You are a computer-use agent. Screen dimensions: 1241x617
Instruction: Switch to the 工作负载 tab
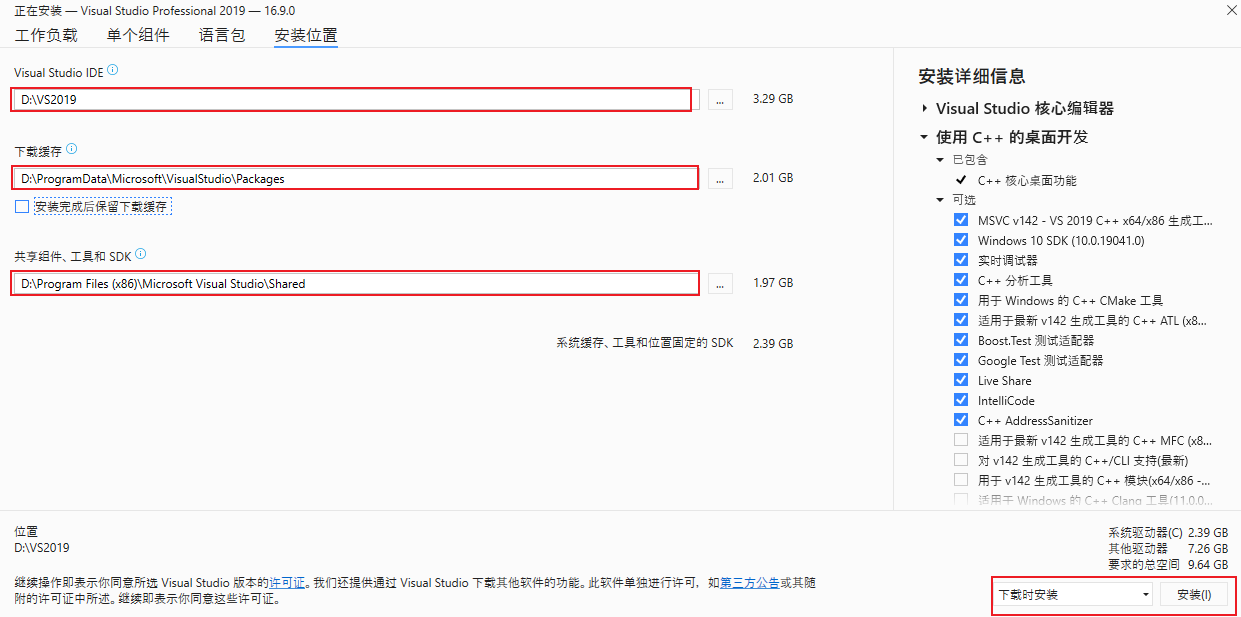pos(46,35)
